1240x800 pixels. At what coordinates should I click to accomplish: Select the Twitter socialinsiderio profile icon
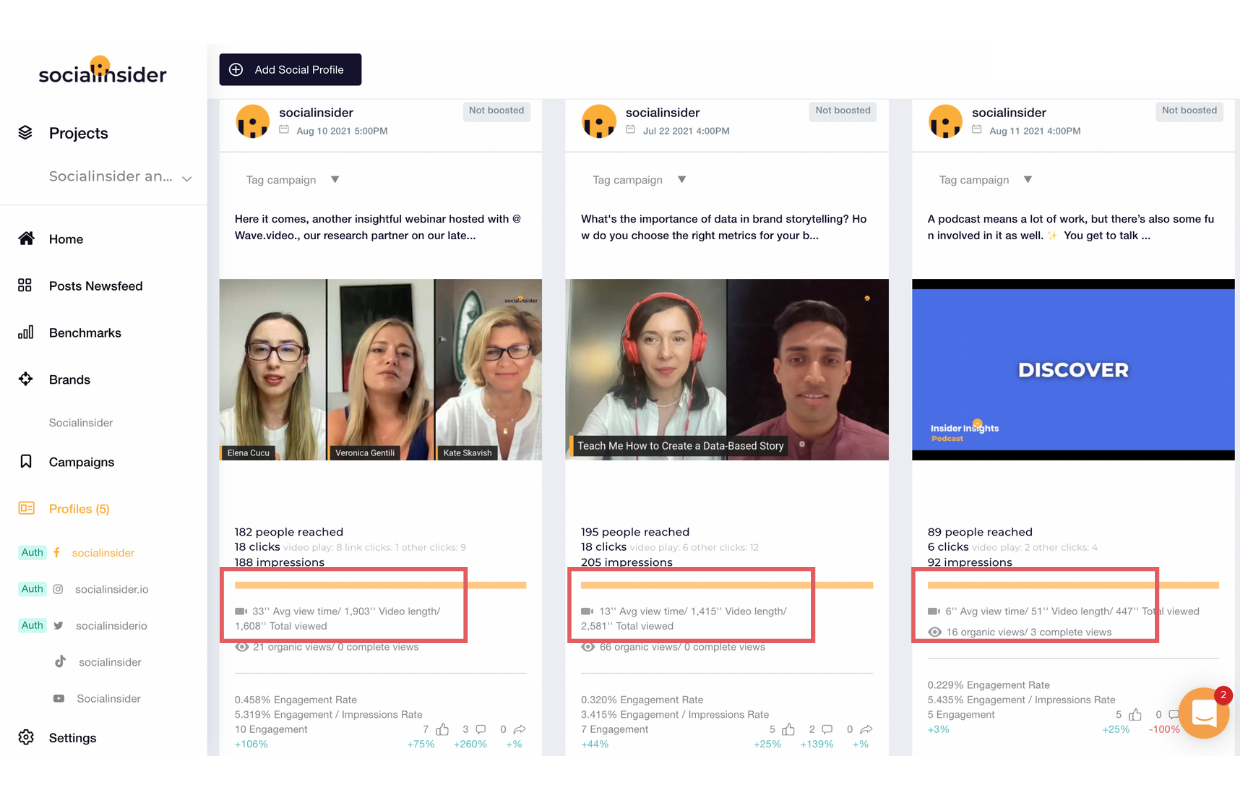59,626
